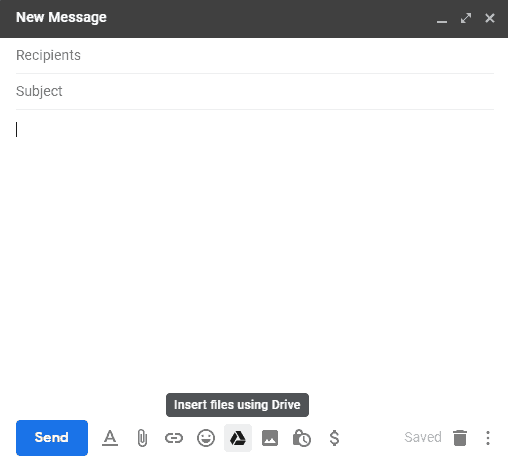
Task: Insert files using the Drive icon
Action: (238, 438)
